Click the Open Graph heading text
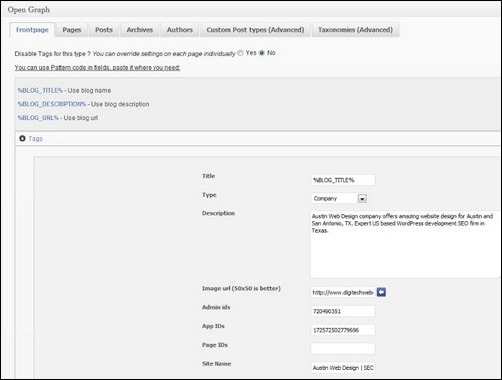This screenshot has height=380, width=502. click(29, 10)
